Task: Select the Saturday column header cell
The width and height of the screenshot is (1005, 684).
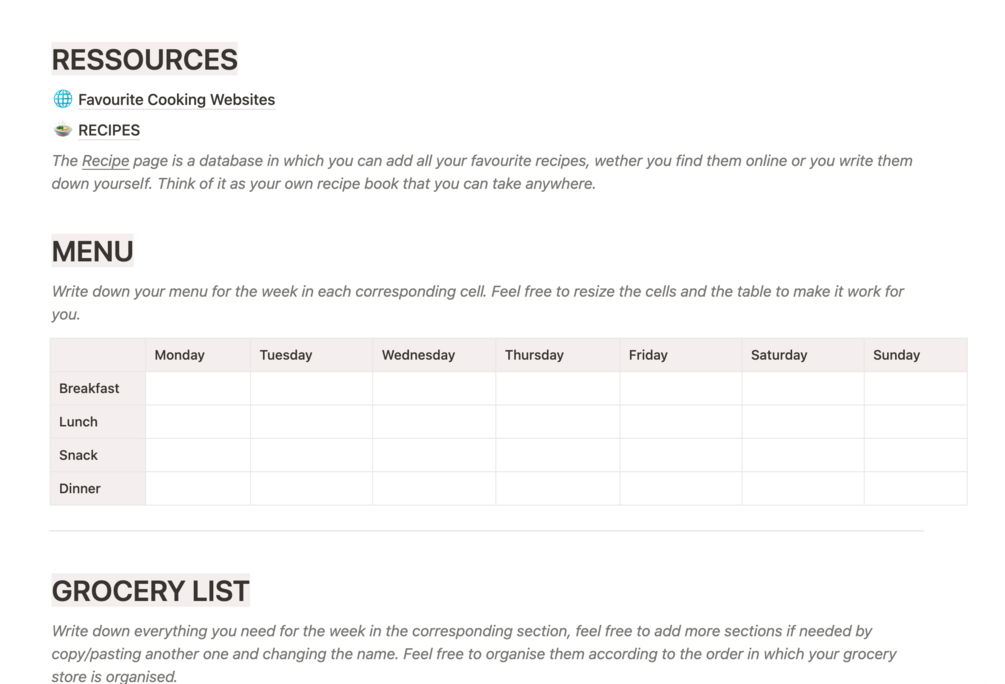Action: [x=802, y=355]
